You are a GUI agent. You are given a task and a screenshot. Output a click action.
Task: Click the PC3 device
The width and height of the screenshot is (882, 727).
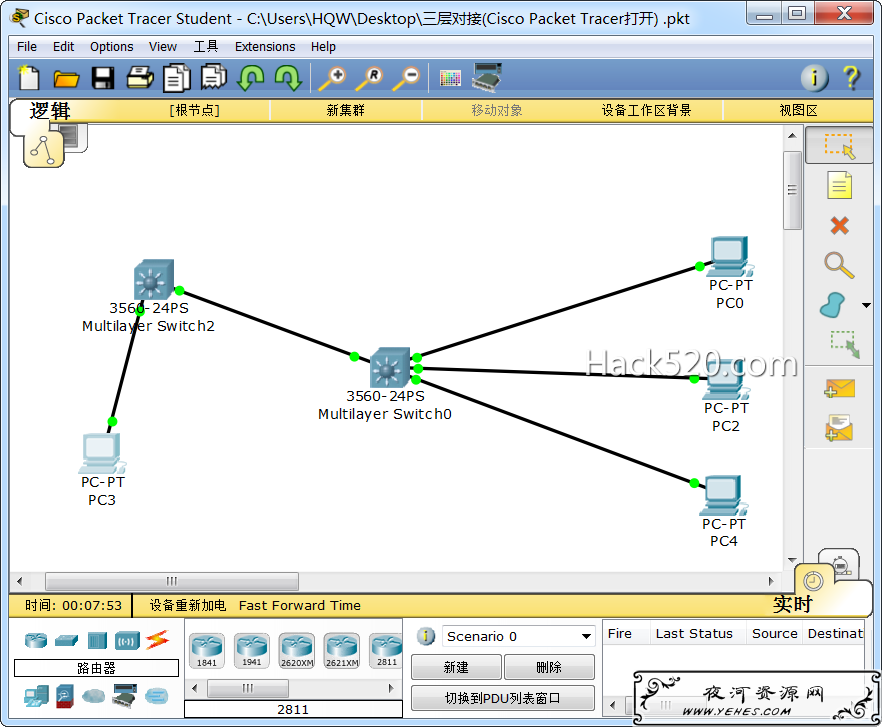pyautogui.click(x=102, y=453)
